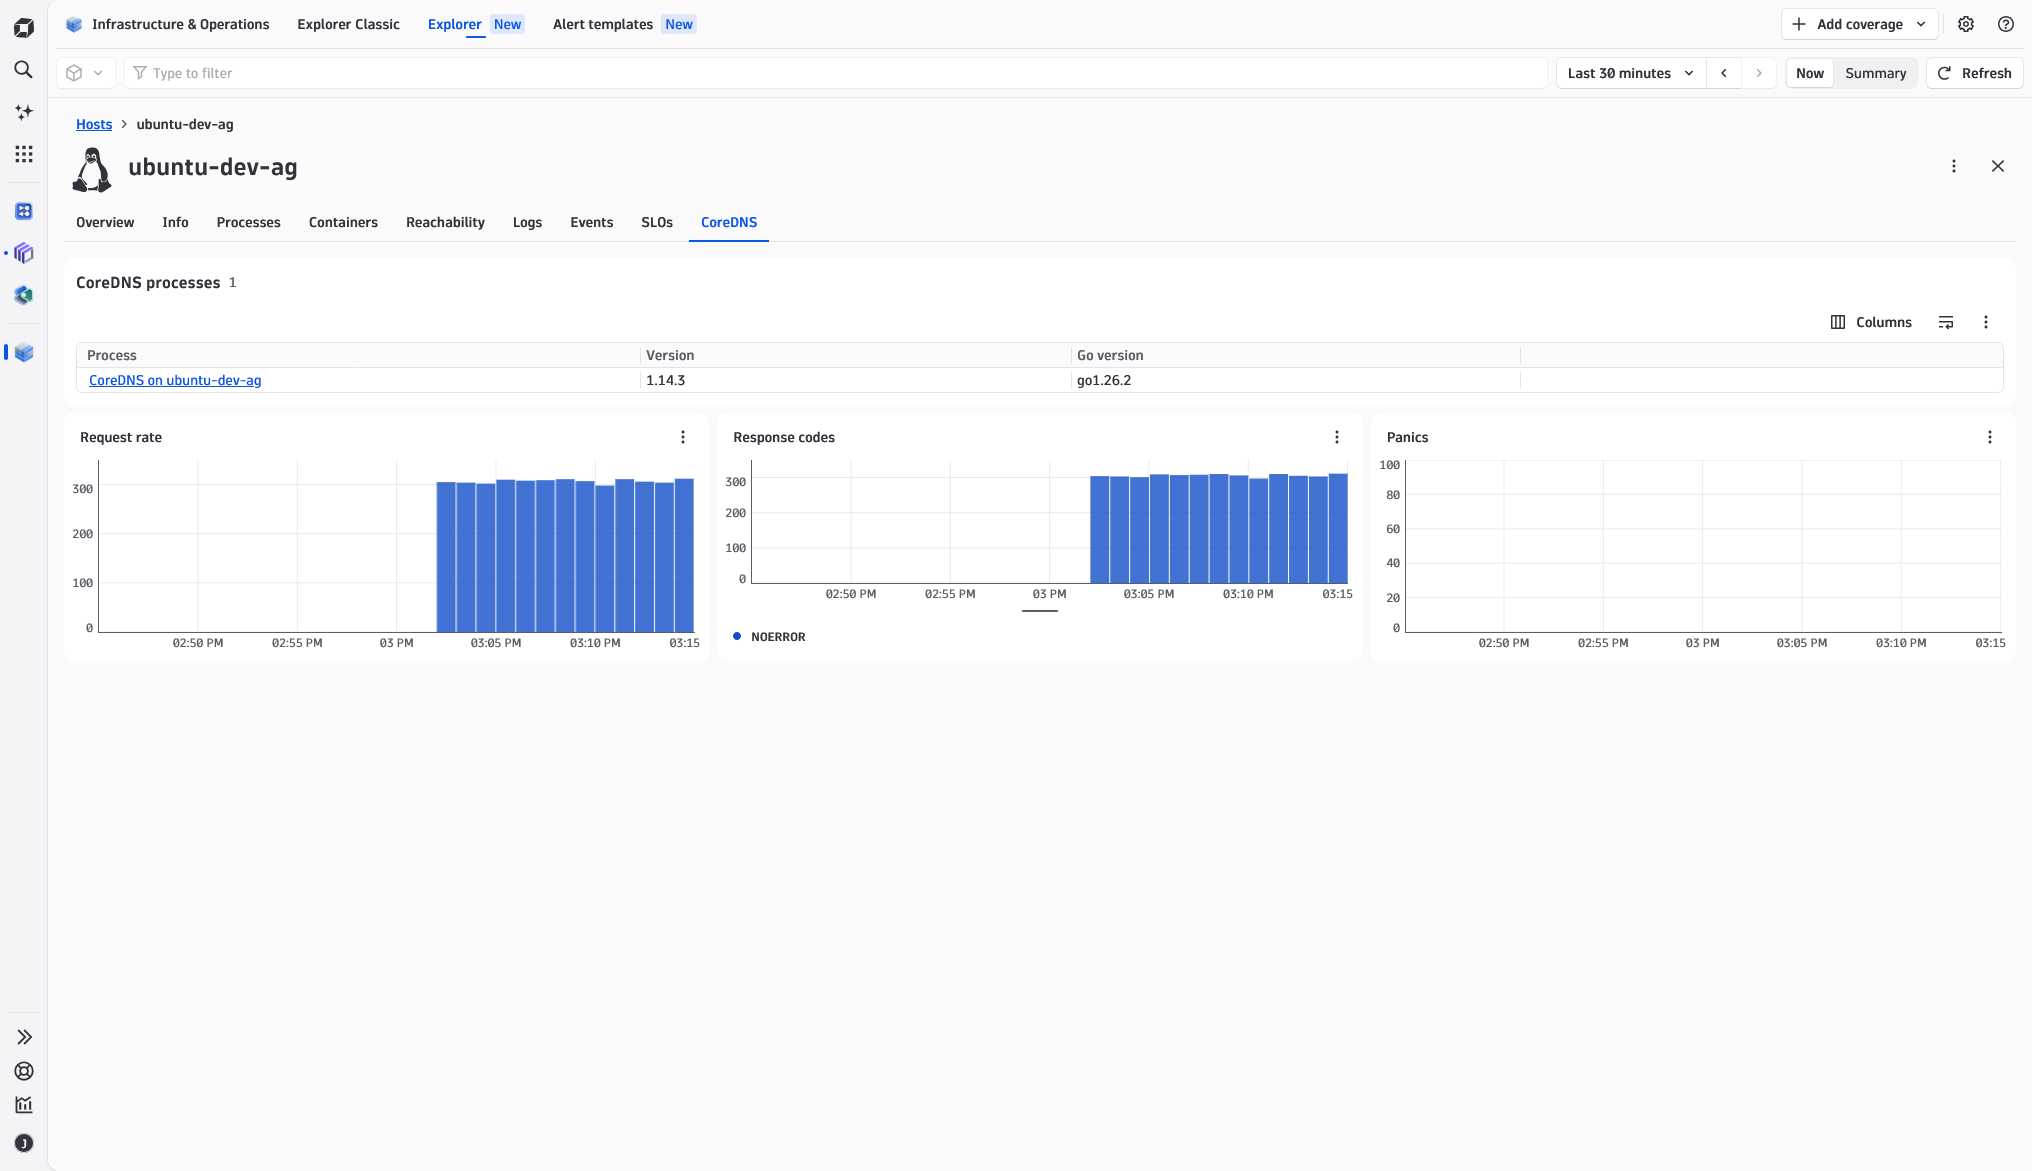Viewport: 2032px width, 1171px height.
Task: Close the ubuntu-dev-ag host details
Action: [1998, 166]
